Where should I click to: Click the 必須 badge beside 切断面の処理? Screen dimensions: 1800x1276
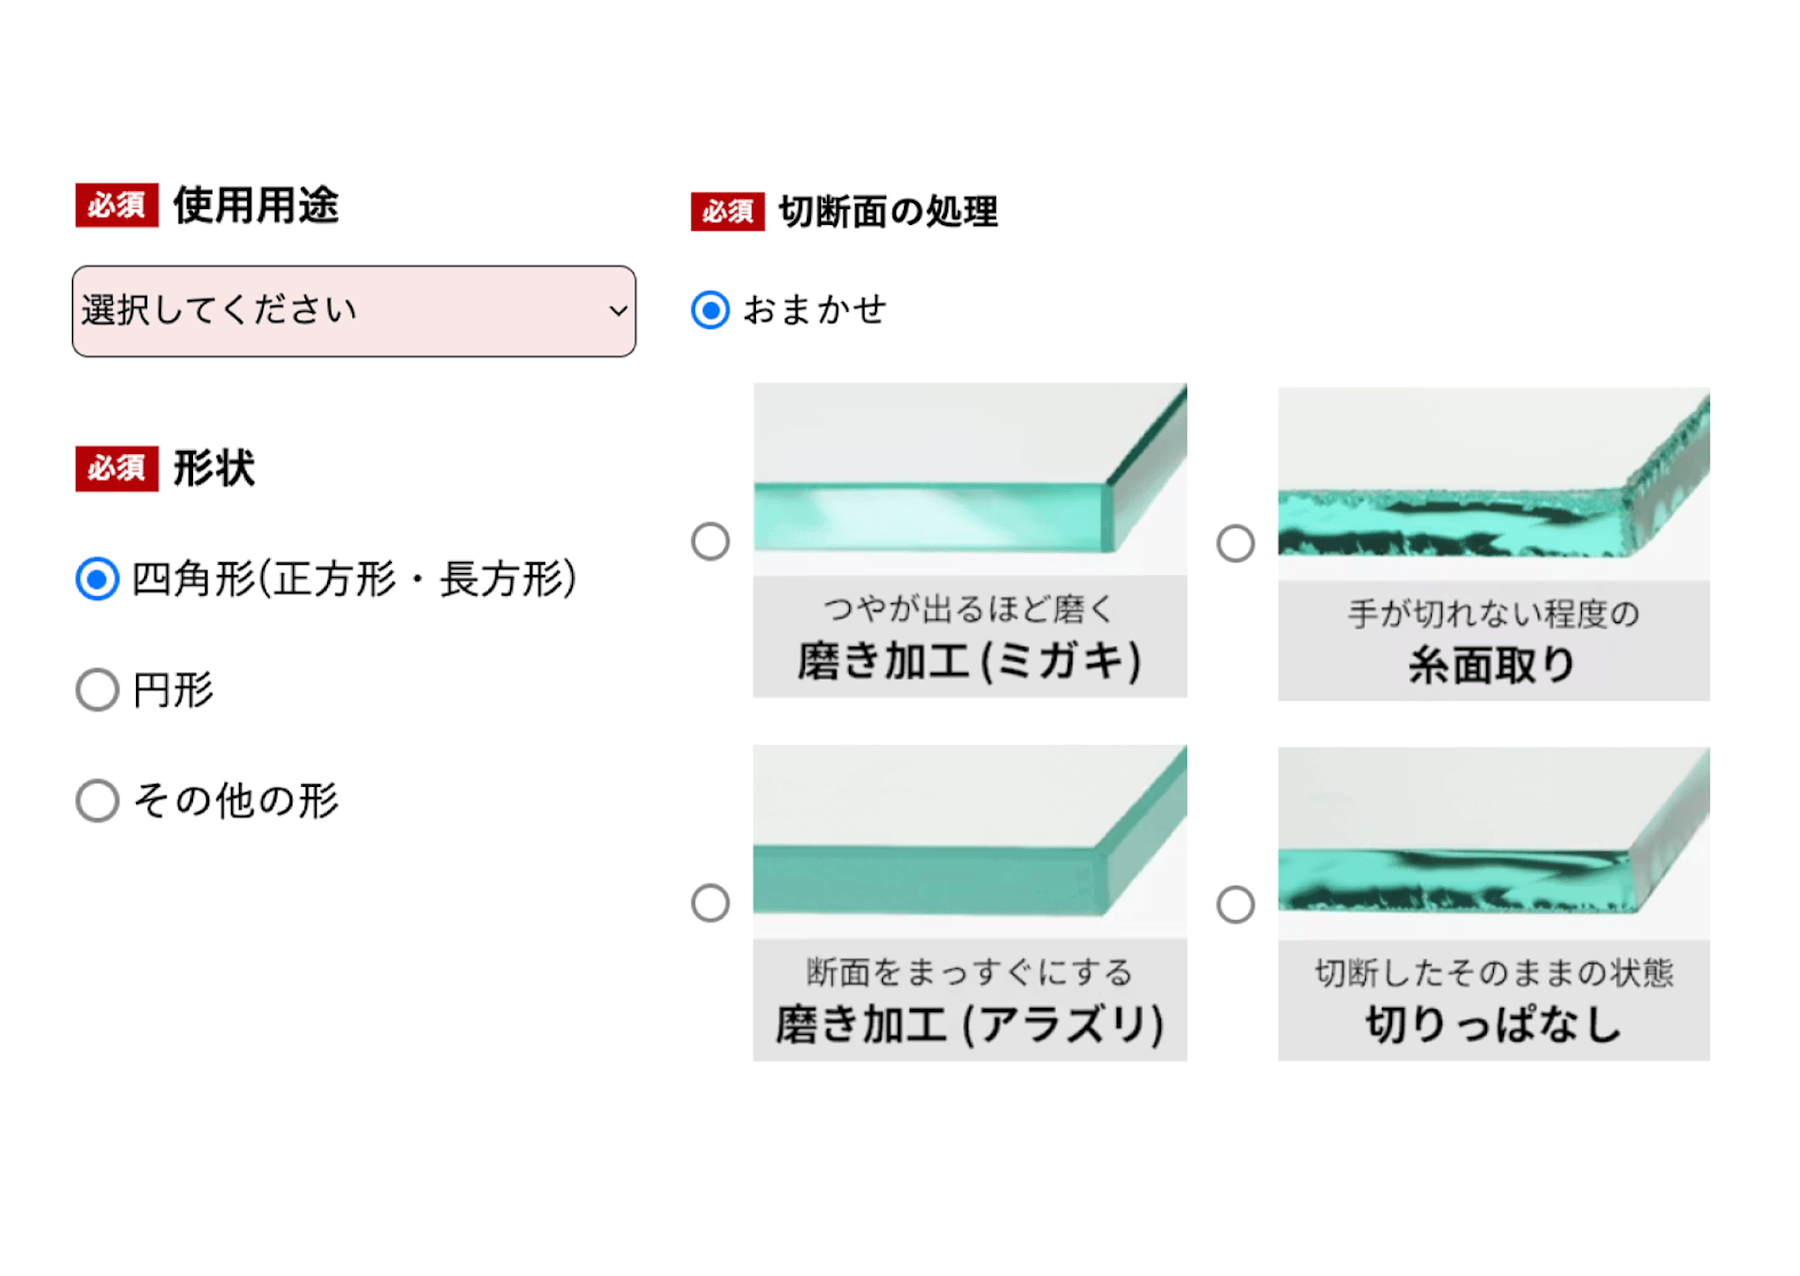(x=727, y=212)
